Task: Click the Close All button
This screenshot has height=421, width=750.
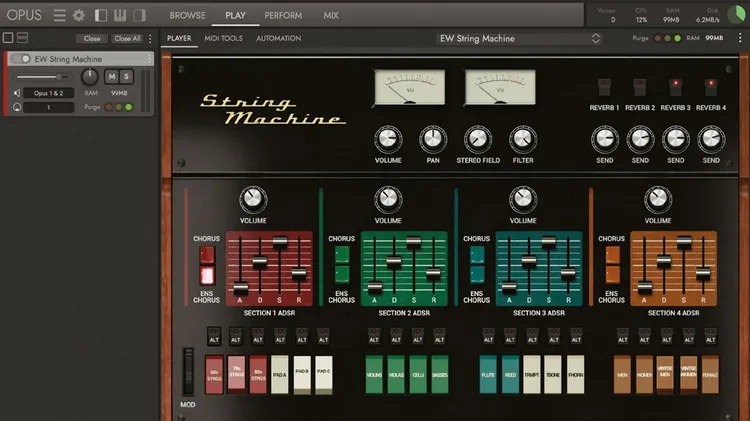Action: [127, 38]
